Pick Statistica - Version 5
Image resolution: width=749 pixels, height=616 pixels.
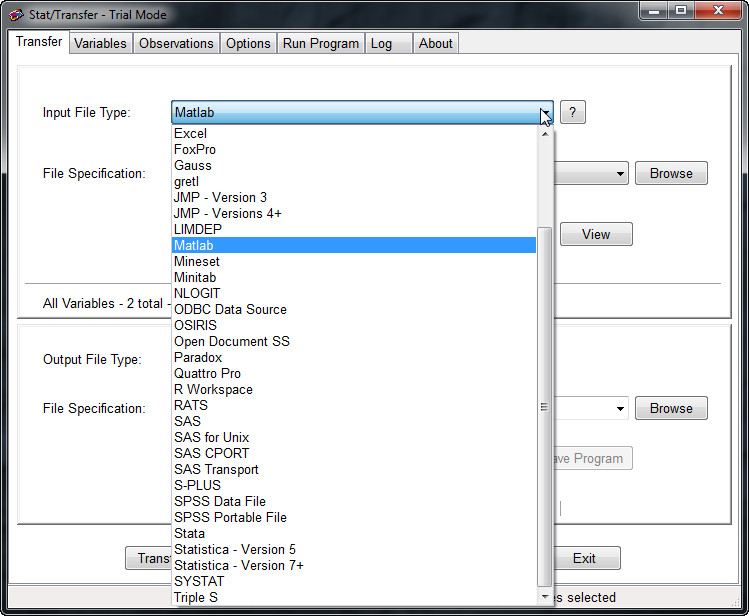click(x=353, y=550)
